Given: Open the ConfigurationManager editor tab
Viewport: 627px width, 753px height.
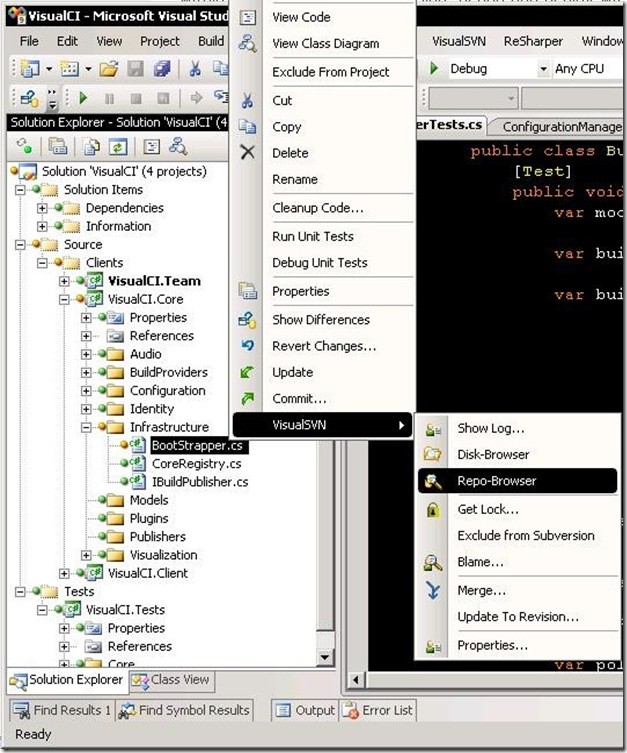Looking at the screenshot, I should [558, 127].
